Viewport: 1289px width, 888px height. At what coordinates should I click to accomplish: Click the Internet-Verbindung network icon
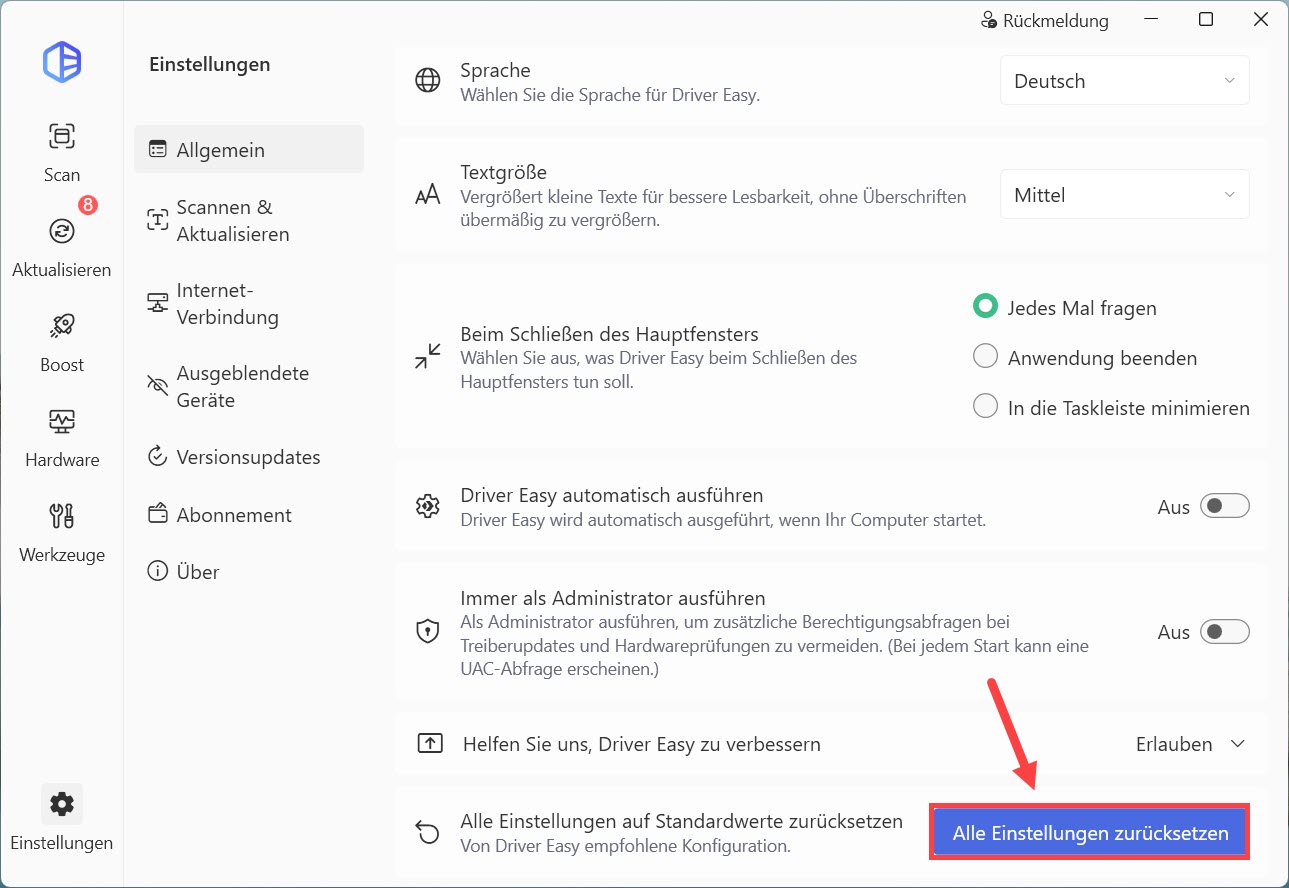coord(158,303)
